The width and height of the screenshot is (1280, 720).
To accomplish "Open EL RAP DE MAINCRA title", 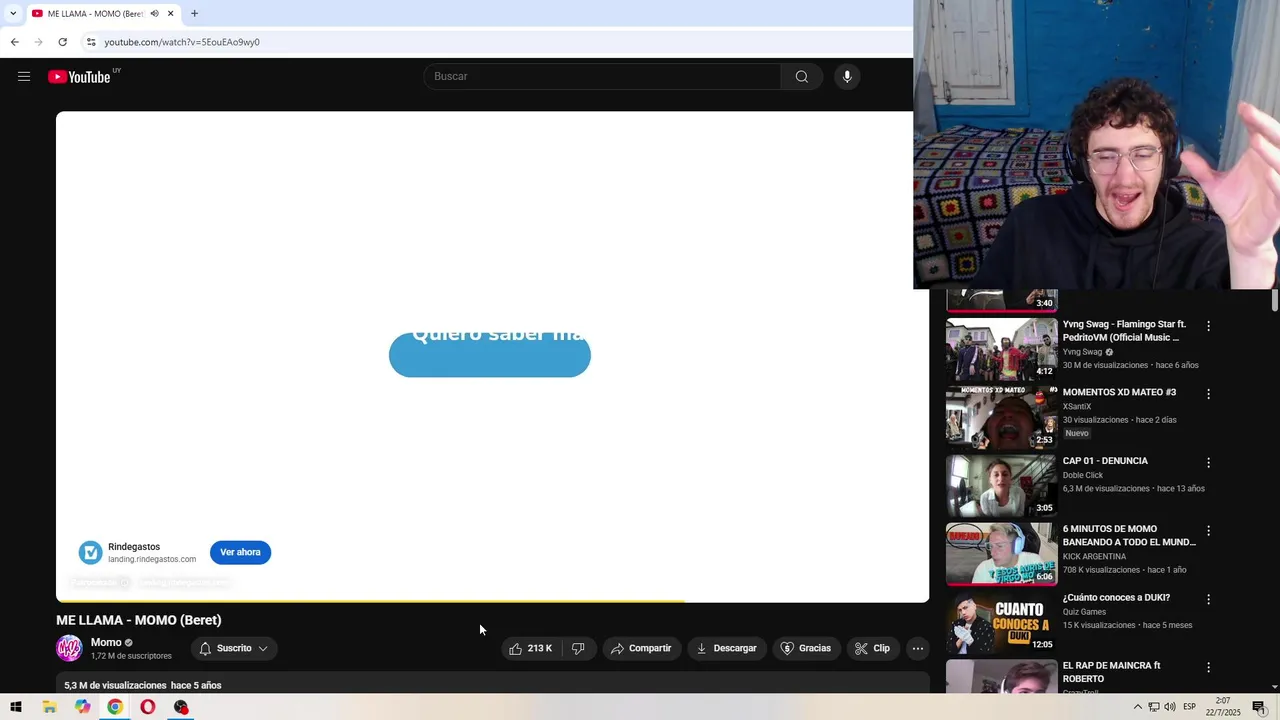I will [1111, 672].
